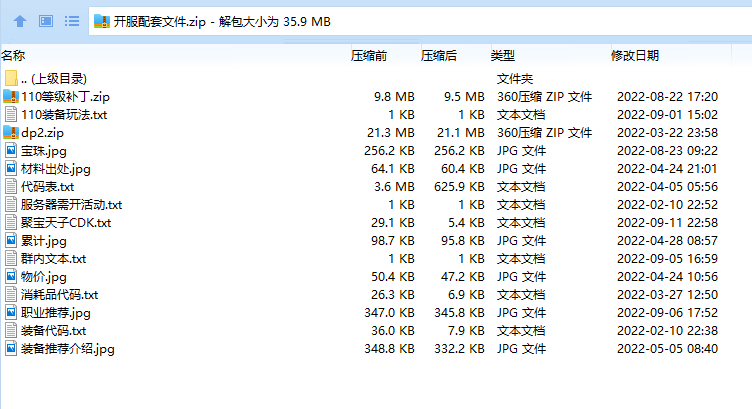Sort by 压缩前 column header
Image resolution: width=752 pixels, height=409 pixels.
(x=369, y=56)
